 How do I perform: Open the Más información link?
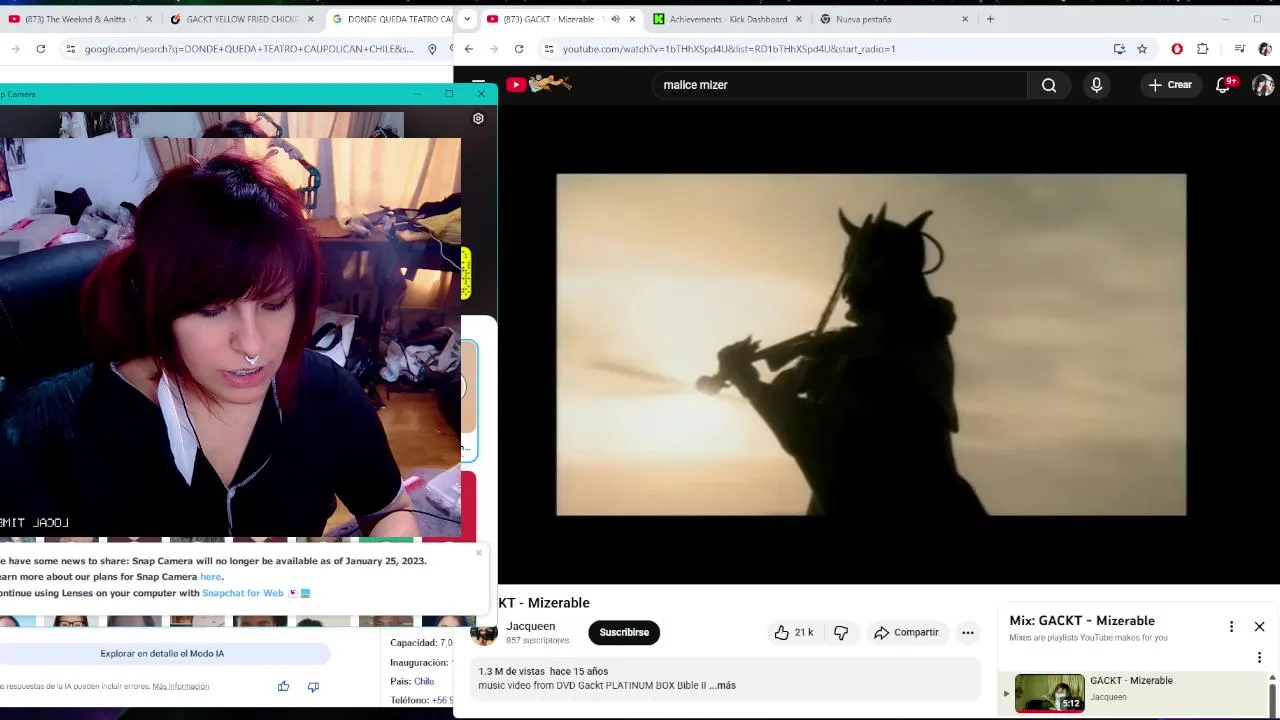click(x=181, y=686)
